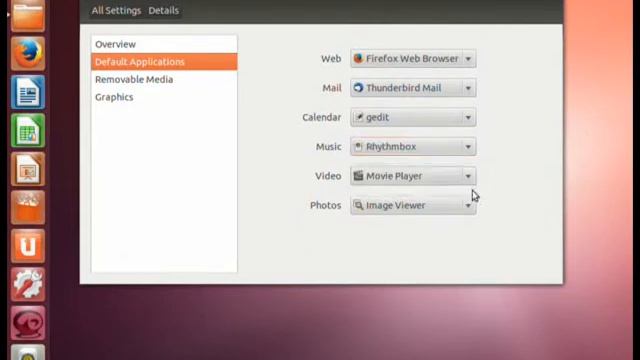Click the Movie Player icon in the Video combo box
Image resolution: width=640 pixels, height=360 pixels.
(358, 176)
